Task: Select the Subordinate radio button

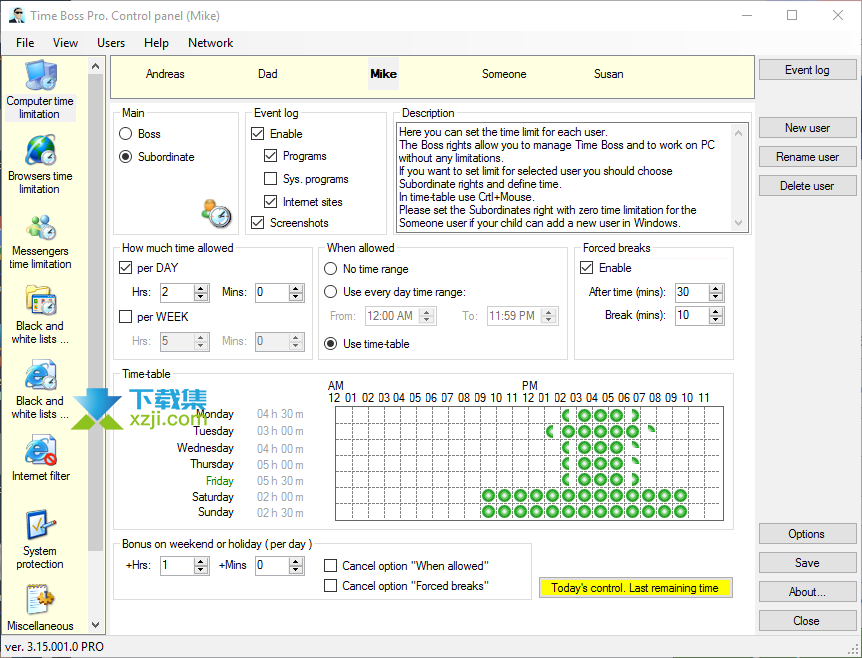Action: tap(126, 157)
